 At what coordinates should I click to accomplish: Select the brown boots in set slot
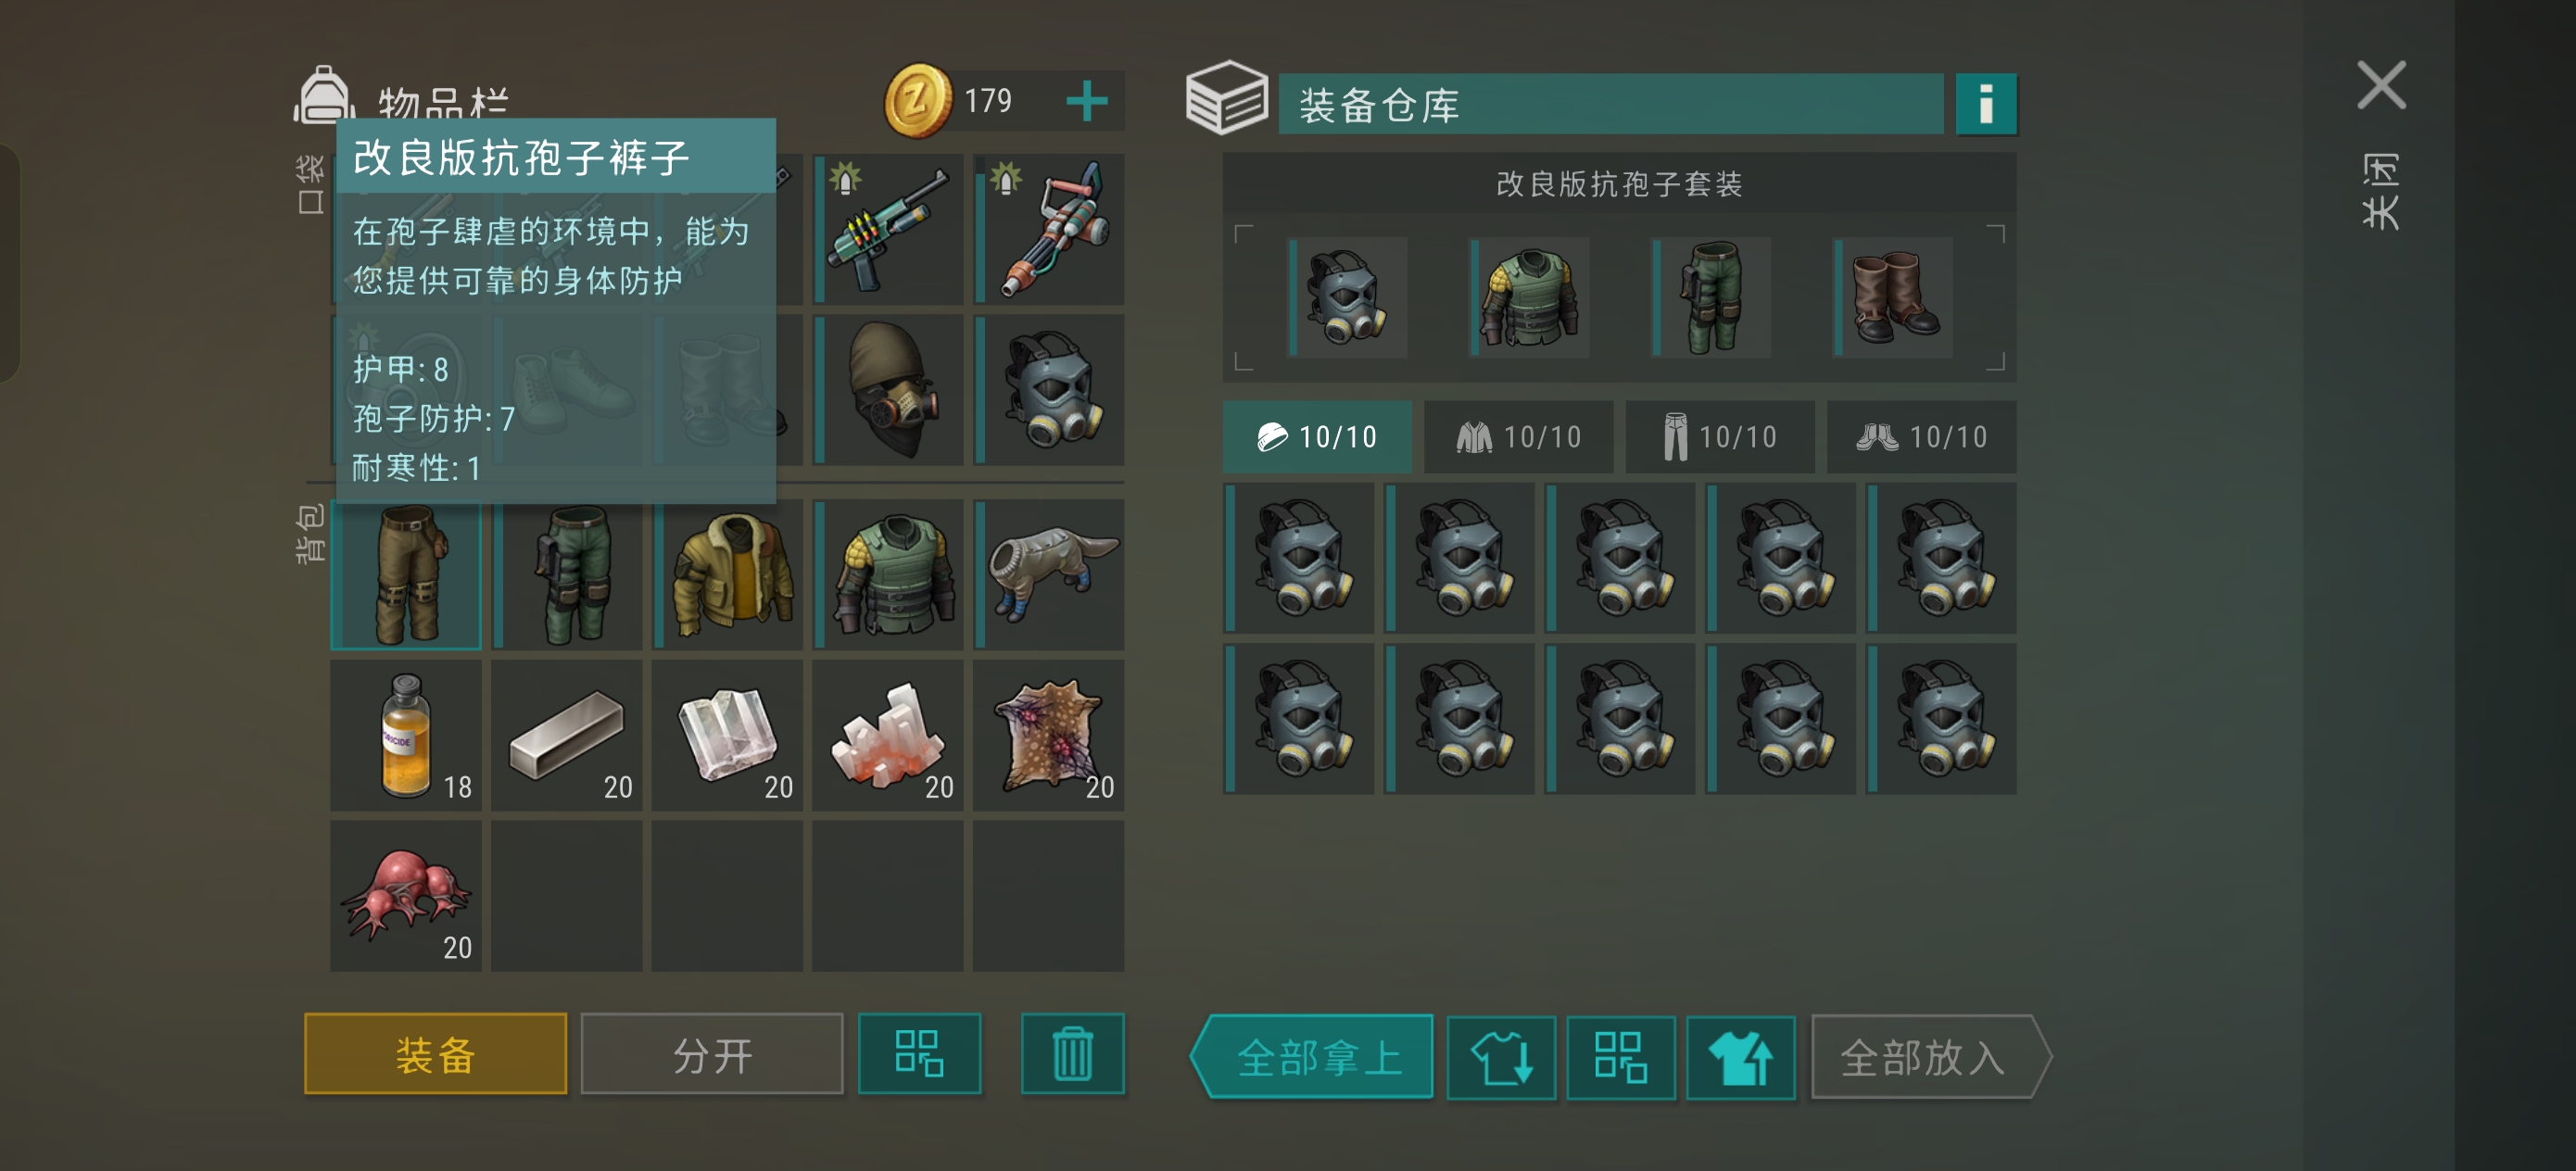1892,297
